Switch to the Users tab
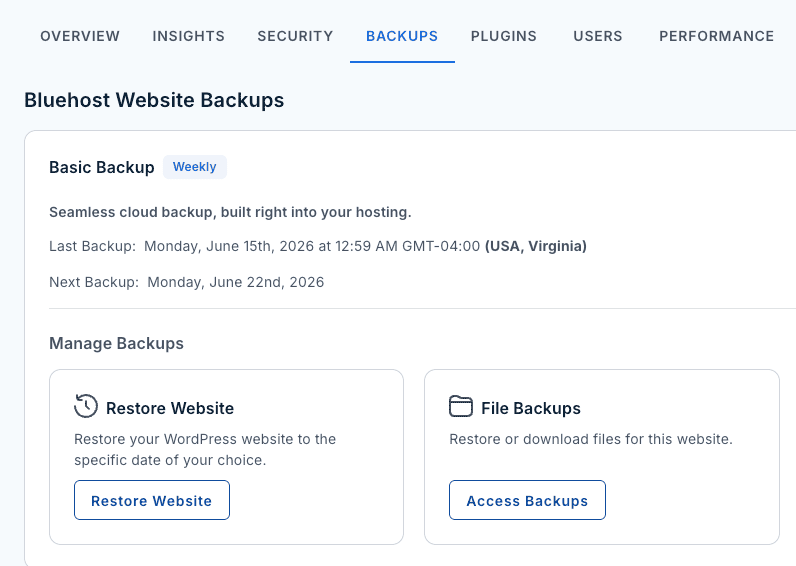The width and height of the screenshot is (796, 566). pyautogui.click(x=598, y=36)
